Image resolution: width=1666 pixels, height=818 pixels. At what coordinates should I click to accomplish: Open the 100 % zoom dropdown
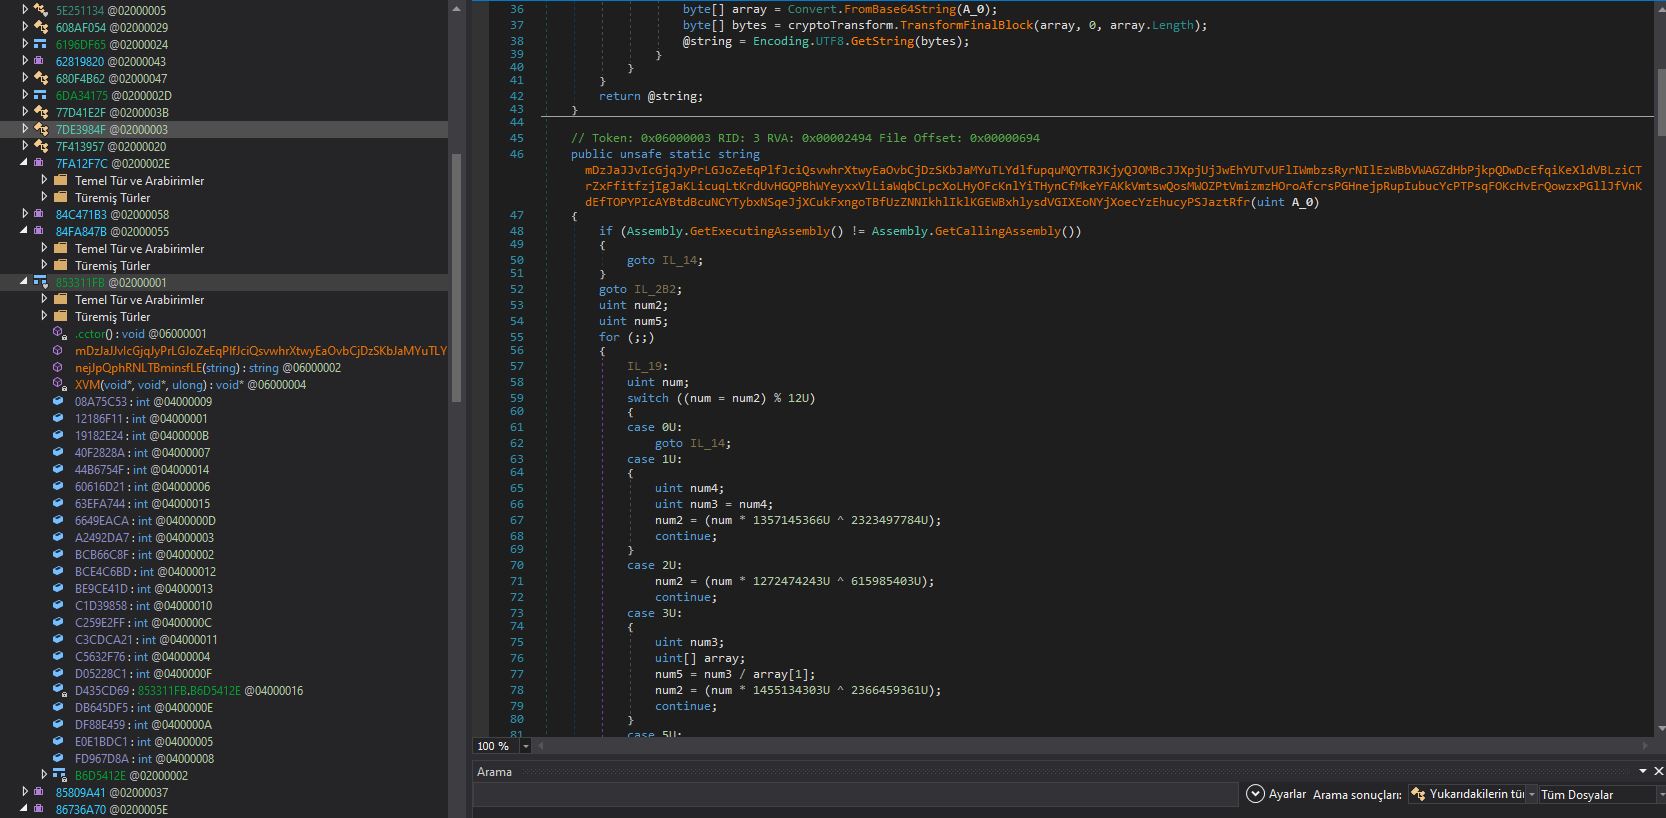click(526, 746)
